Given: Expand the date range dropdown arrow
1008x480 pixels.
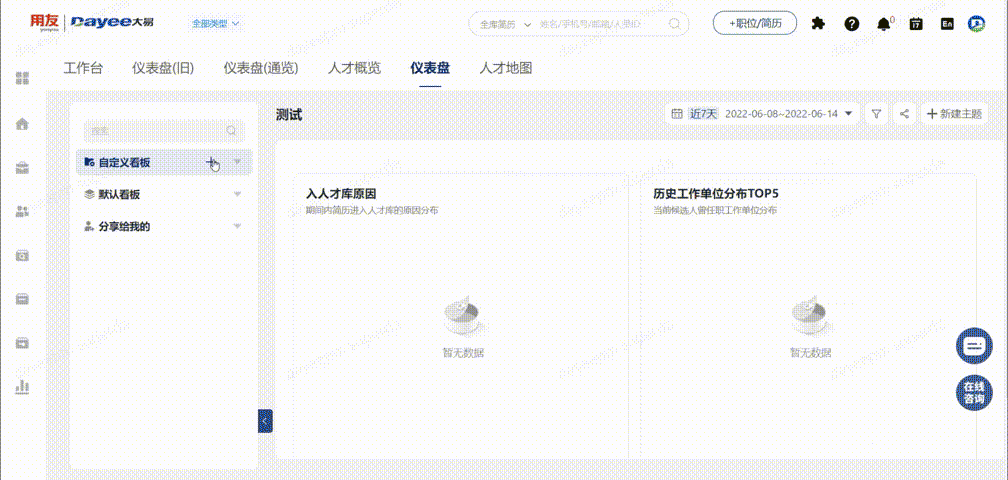Looking at the screenshot, I should [x=849, y=114].
